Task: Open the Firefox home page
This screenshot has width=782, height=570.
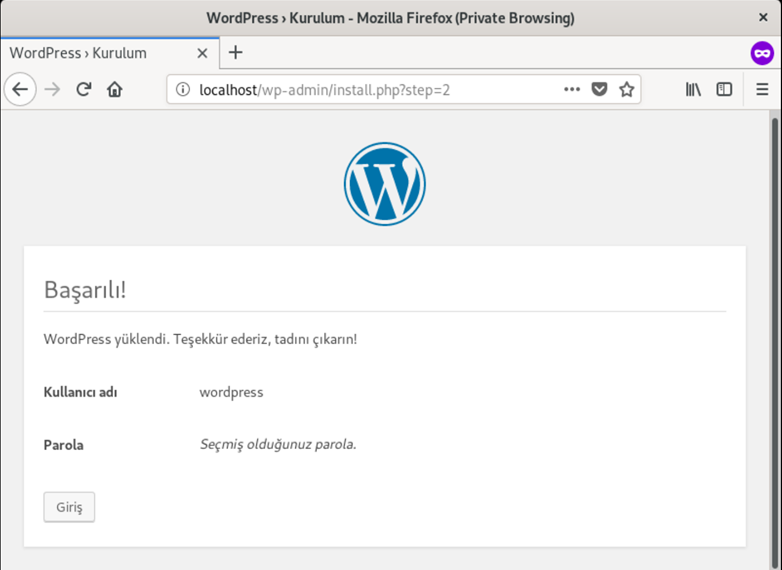Action: [x=115, y=90]
